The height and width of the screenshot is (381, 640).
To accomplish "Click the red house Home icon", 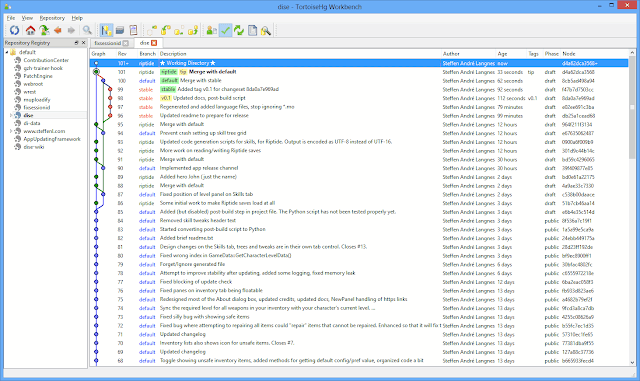I will point(30,30).
